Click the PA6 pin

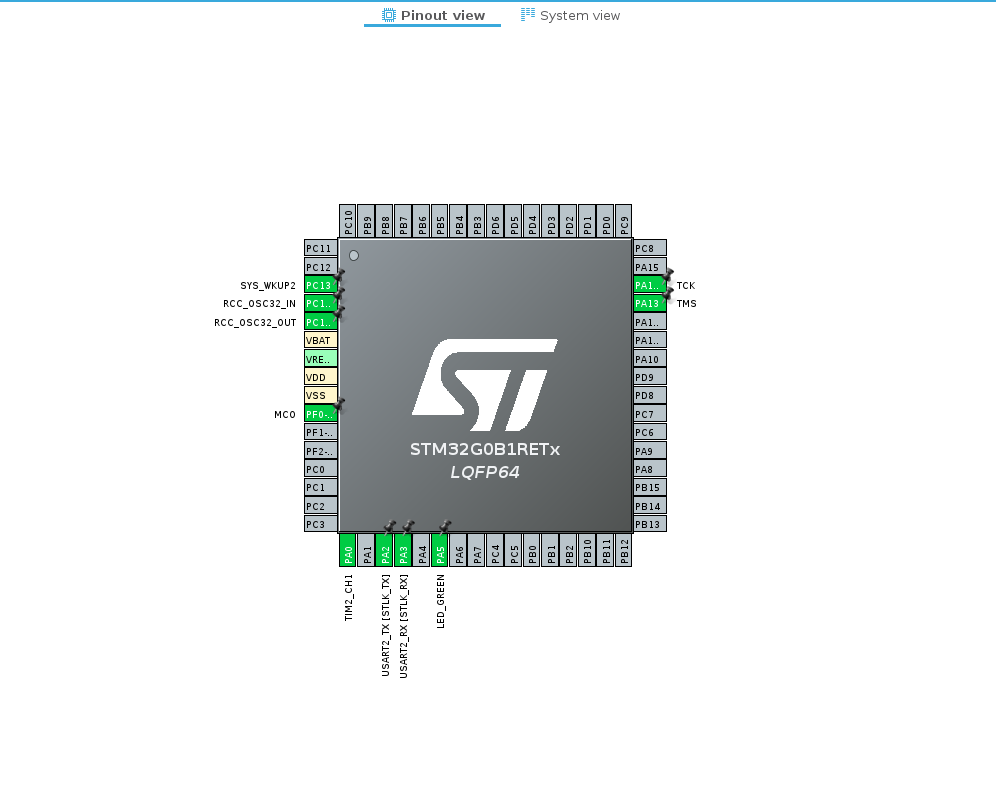pos(458,550)
